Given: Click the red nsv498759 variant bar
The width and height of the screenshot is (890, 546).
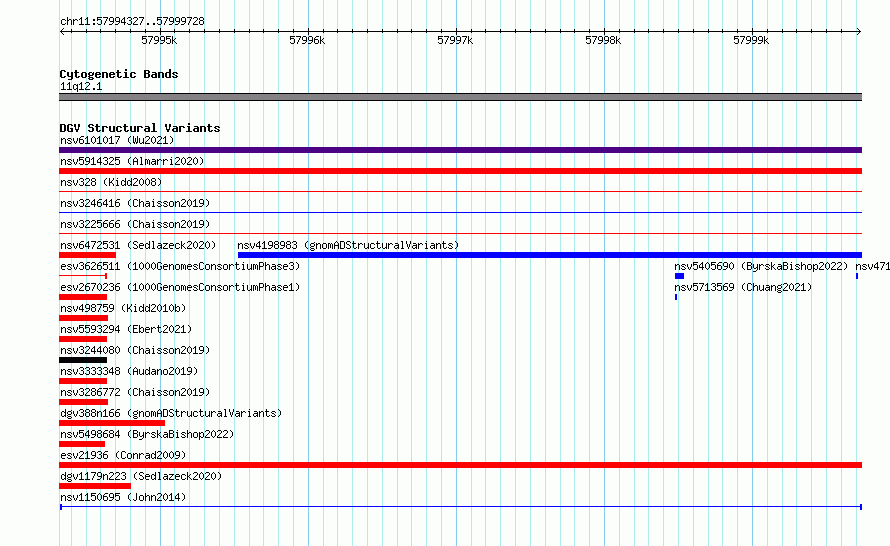Looking at the screenshot, I should pos(83,318).
